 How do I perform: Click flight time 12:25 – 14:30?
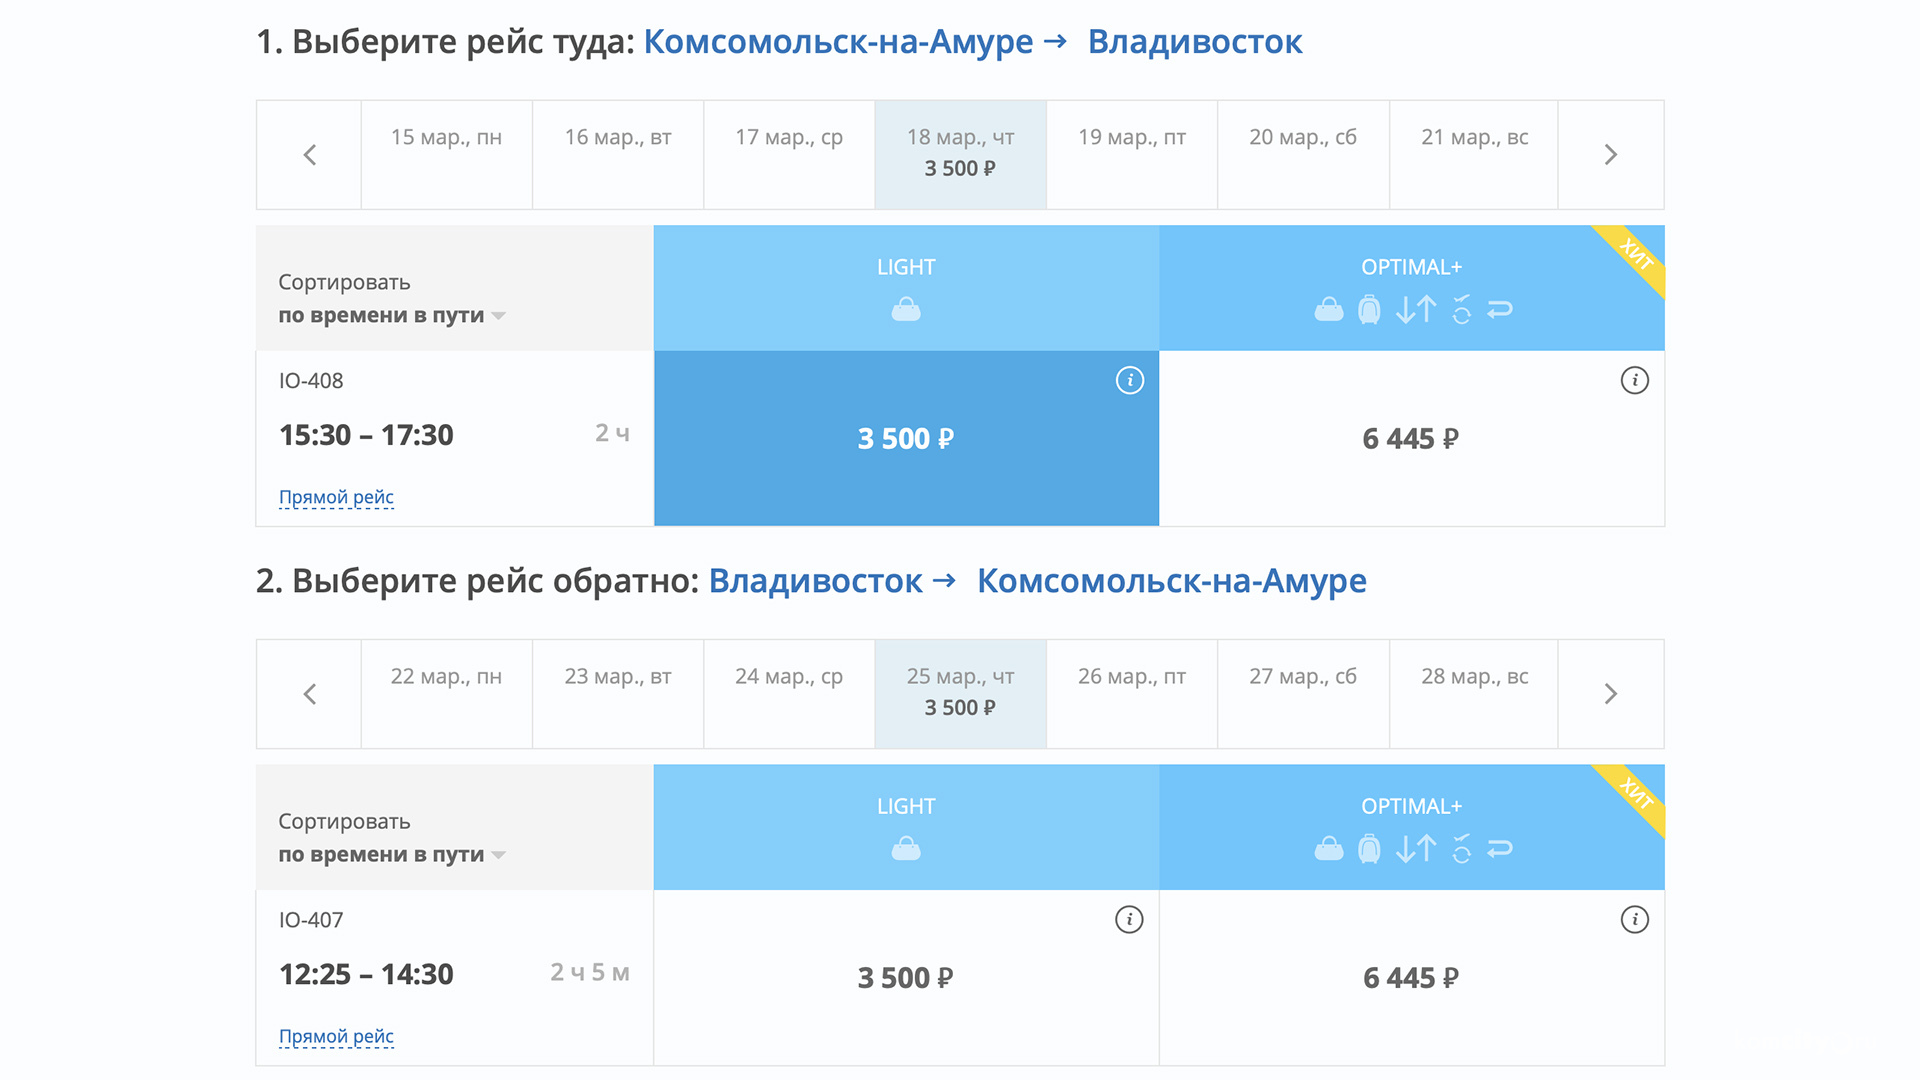(x=366, y=974)
